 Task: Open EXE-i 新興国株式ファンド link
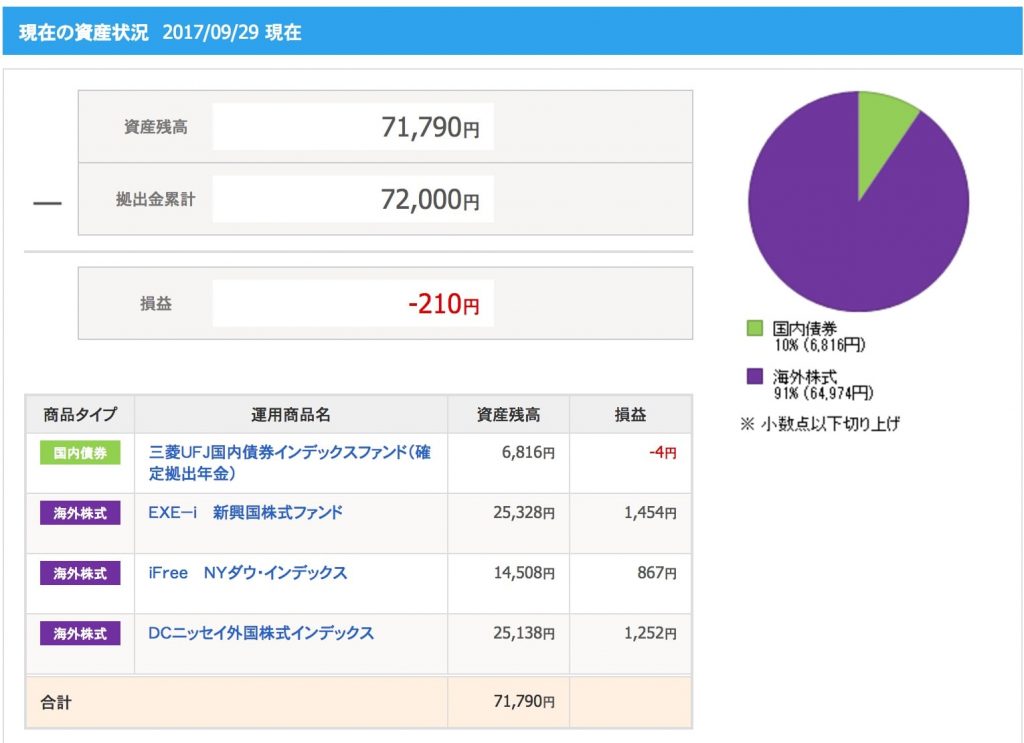pyautogui.click(x=245, y=513)
